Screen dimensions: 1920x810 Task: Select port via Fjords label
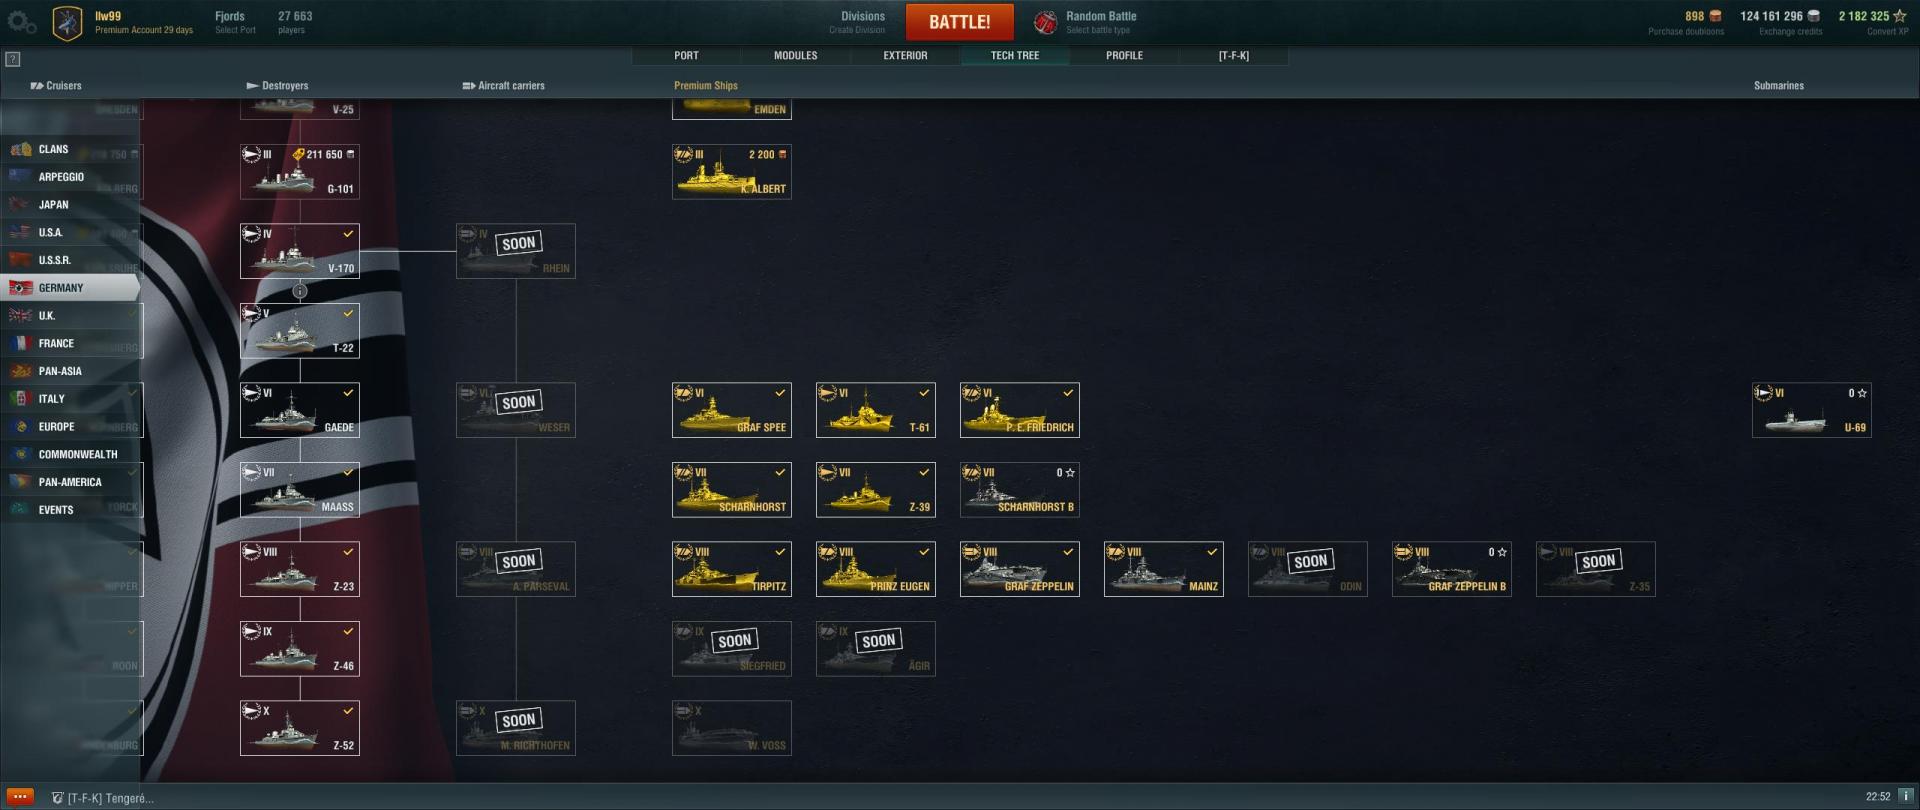235,22
